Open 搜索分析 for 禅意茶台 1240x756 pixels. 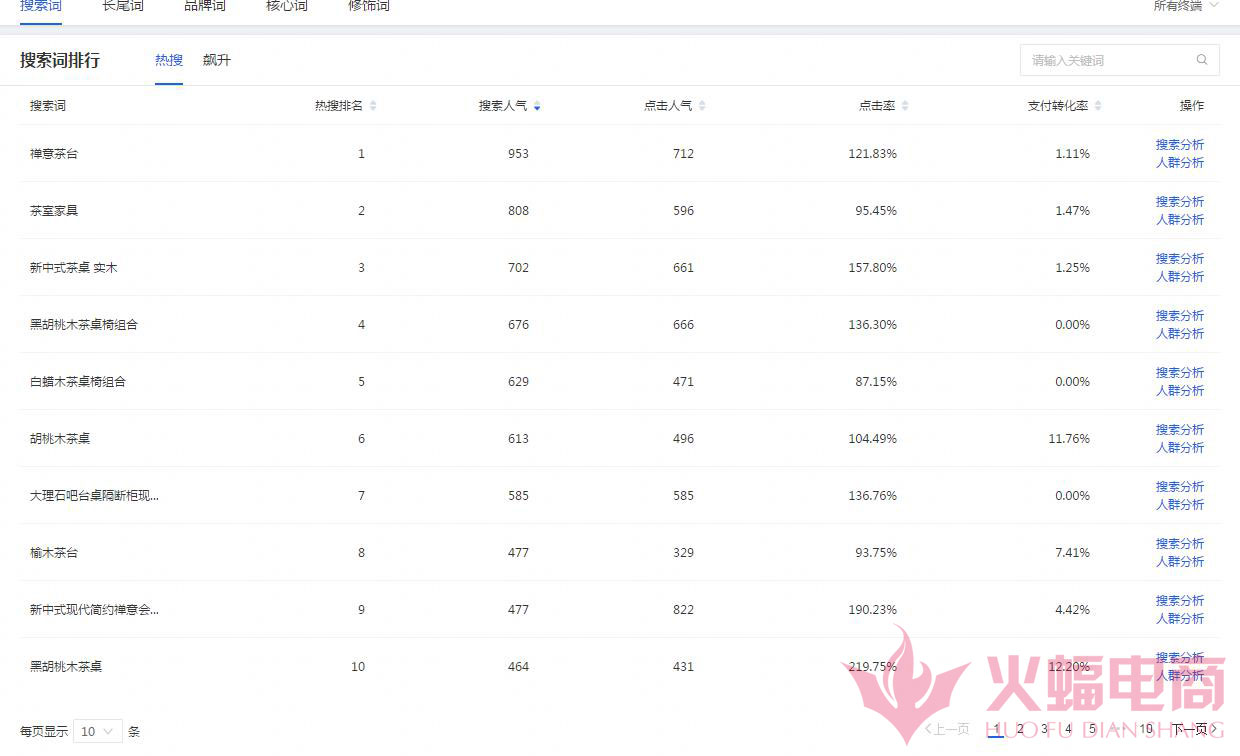click(x=1180, y=145)
